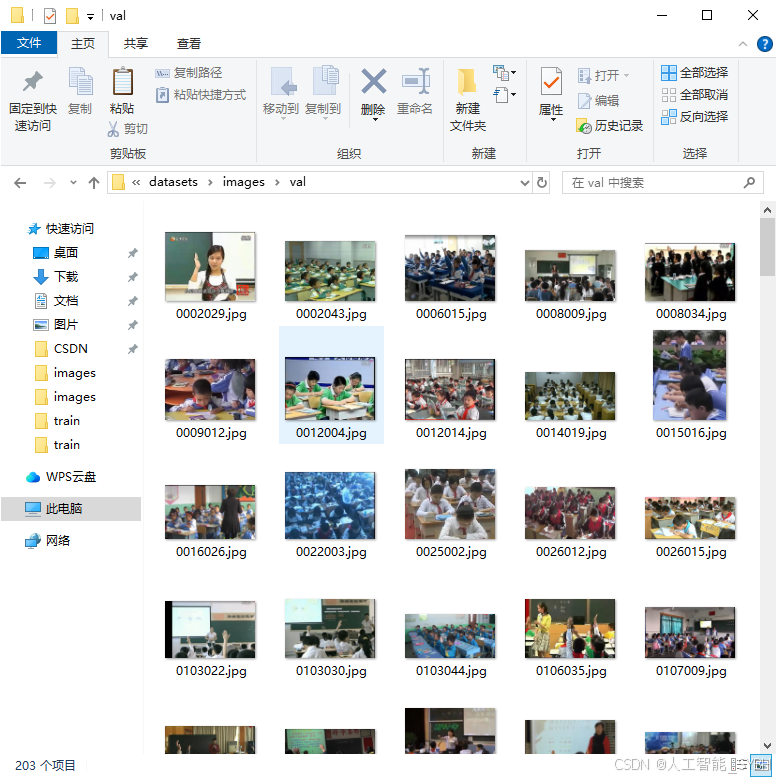Click the Pin to Quick access icon
Screen dimensions: 777x778
[x=33, y=82]
